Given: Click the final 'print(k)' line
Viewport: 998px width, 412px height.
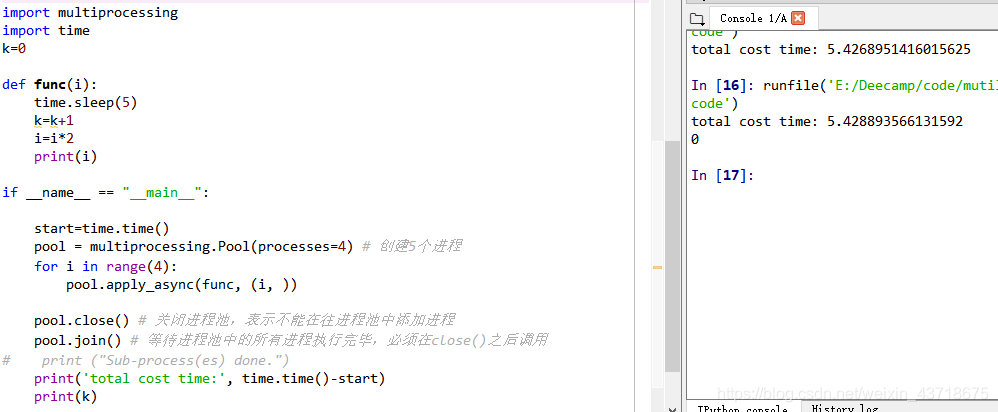Looking at the screenshot, I should 66,397.
